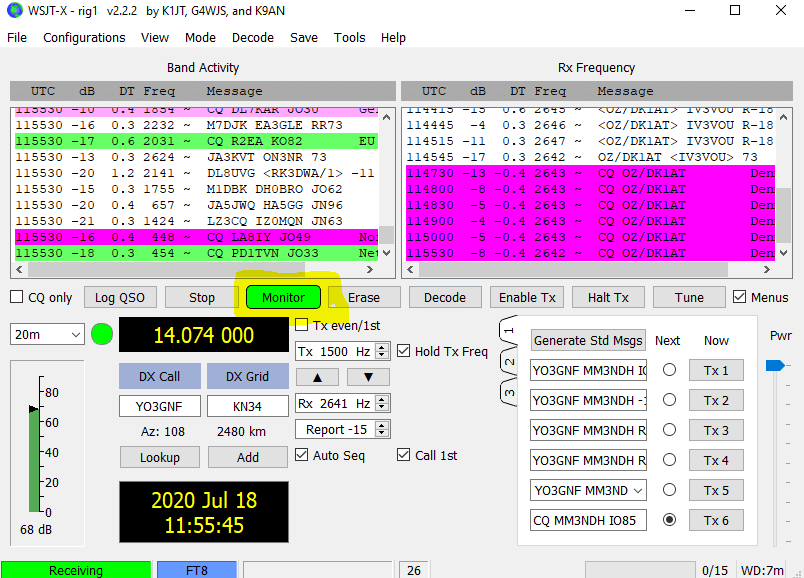
Task: Send the Tx 1 message now
Action: click(716, 370)
